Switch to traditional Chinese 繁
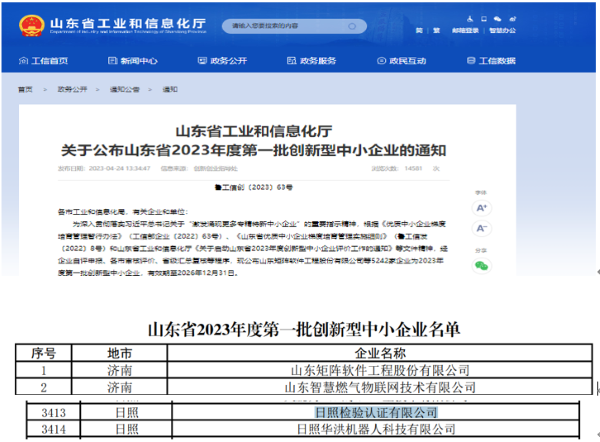600x442 pixels. [437, 30]
